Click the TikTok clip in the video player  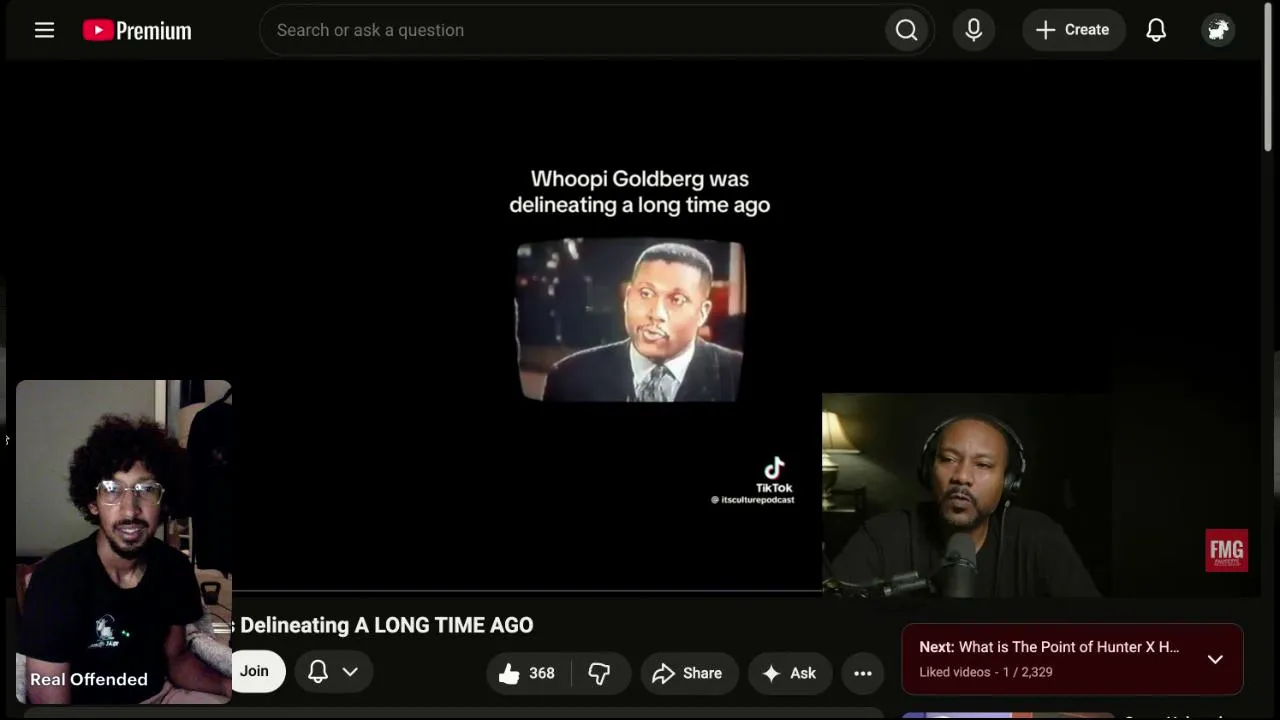point(630,320)
